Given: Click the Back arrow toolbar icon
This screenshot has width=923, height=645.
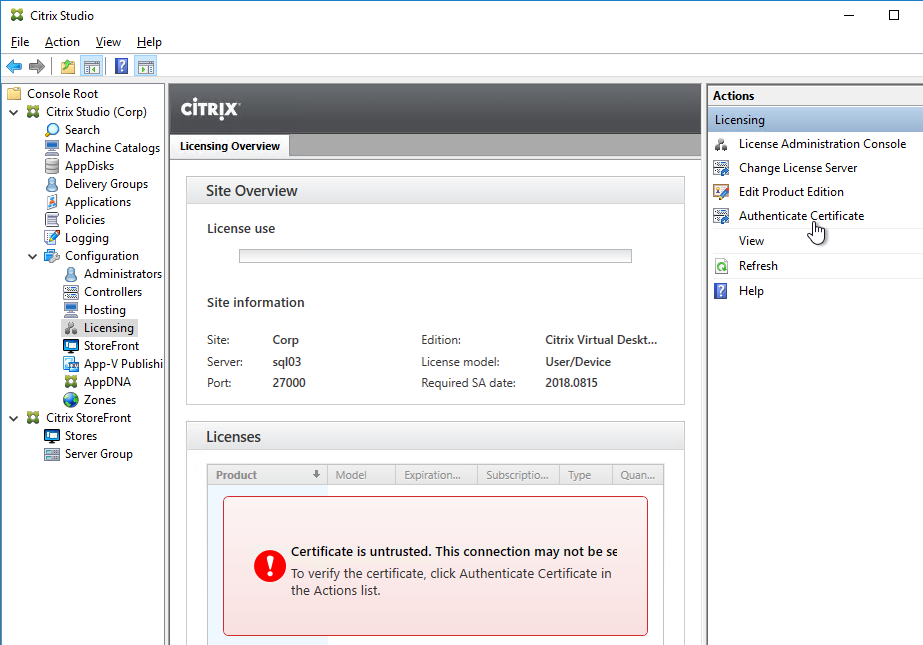Looking at the screenshot, I should (x=14, y=67).
